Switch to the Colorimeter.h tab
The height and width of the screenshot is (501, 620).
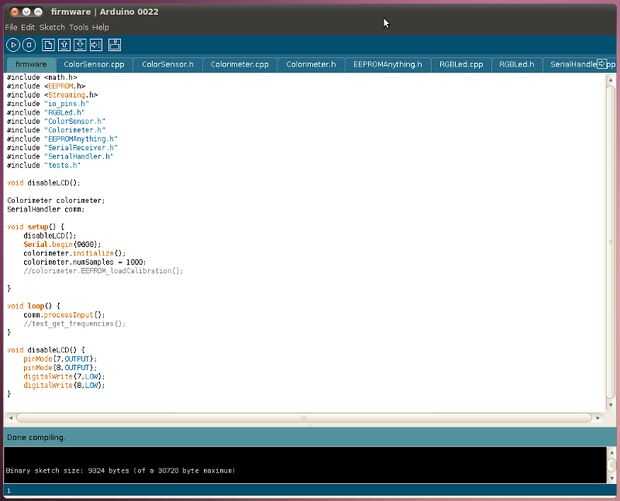coord(311,64)
